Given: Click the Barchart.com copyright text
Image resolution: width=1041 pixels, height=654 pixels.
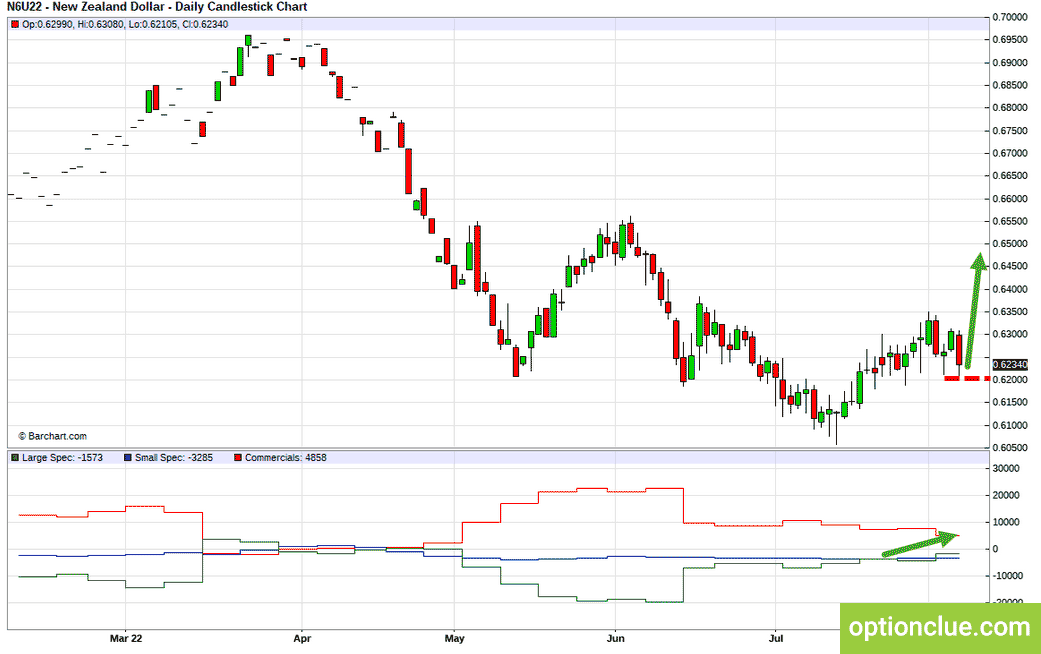Looking at the screenshot, I should 52,436.
